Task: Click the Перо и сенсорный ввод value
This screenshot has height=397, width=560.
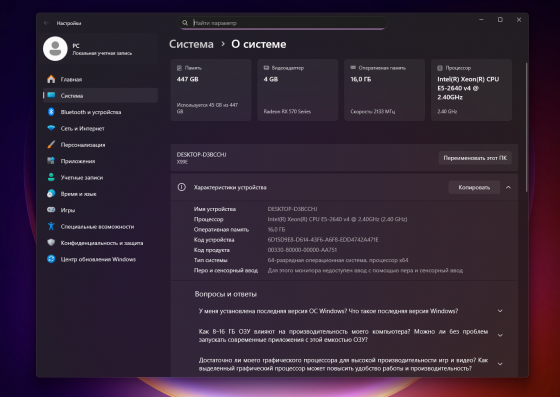Action: [365, 270]
